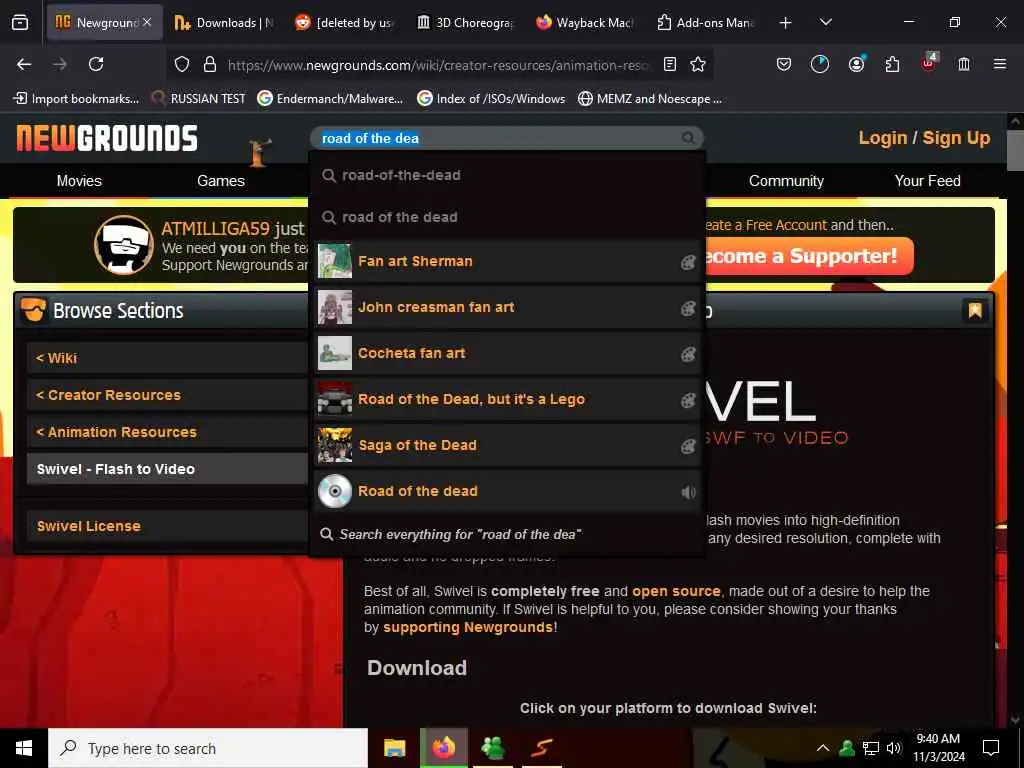Toggle reader view icon in address bar

pyautogui.click(x=669, y=64)
